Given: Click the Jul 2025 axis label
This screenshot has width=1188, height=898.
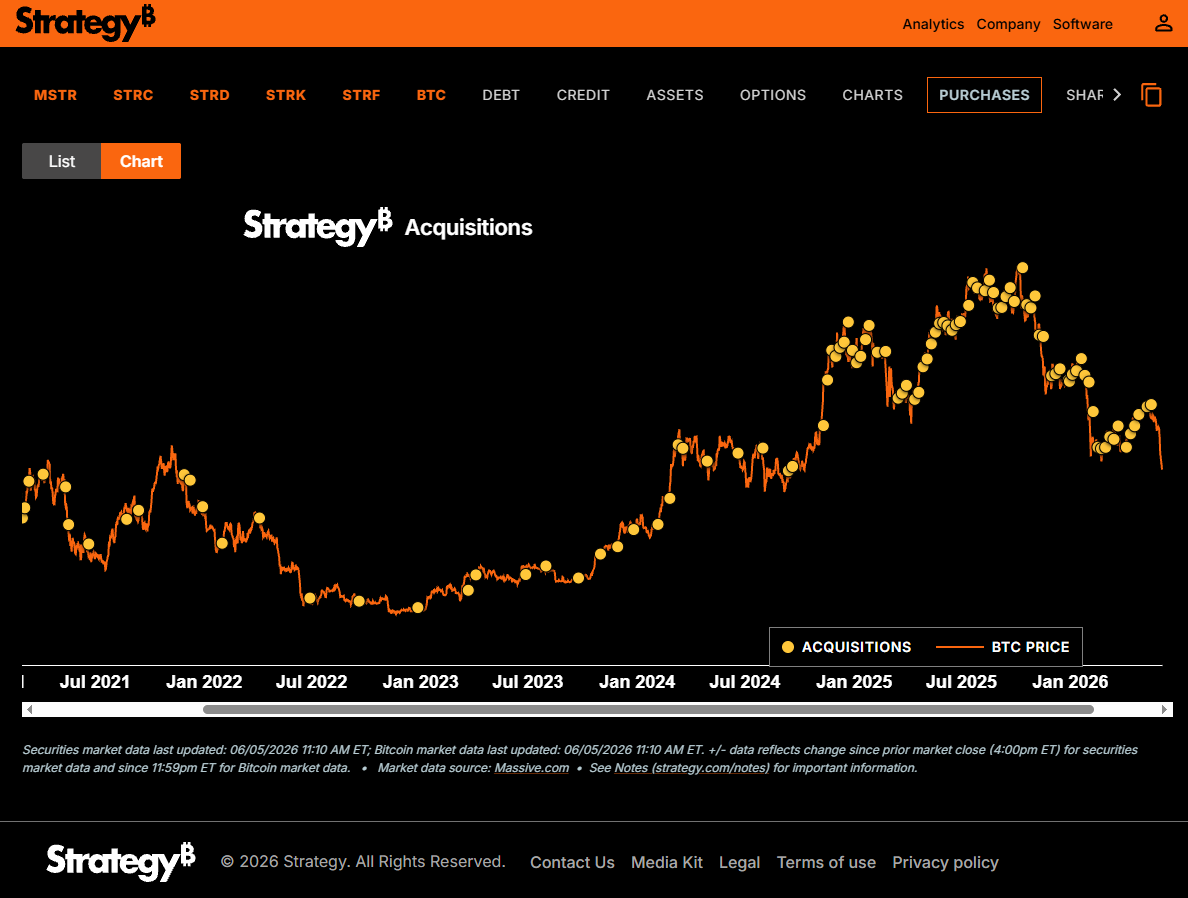Looking at the screenshot, I should [x=961, y=682].
